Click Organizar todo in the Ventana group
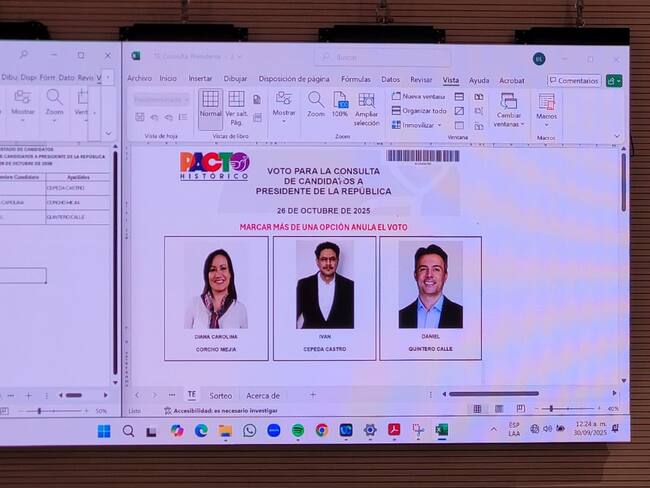This screenshot has width=650, height=488. pos(419,111)
